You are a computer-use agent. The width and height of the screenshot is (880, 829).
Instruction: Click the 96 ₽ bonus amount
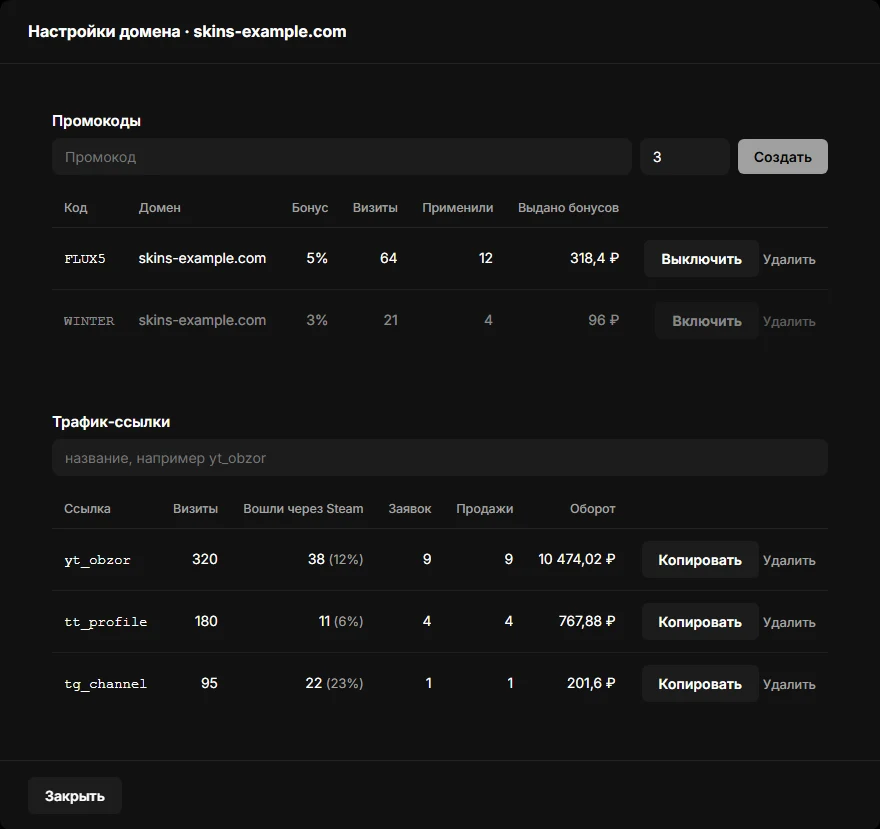603,320
